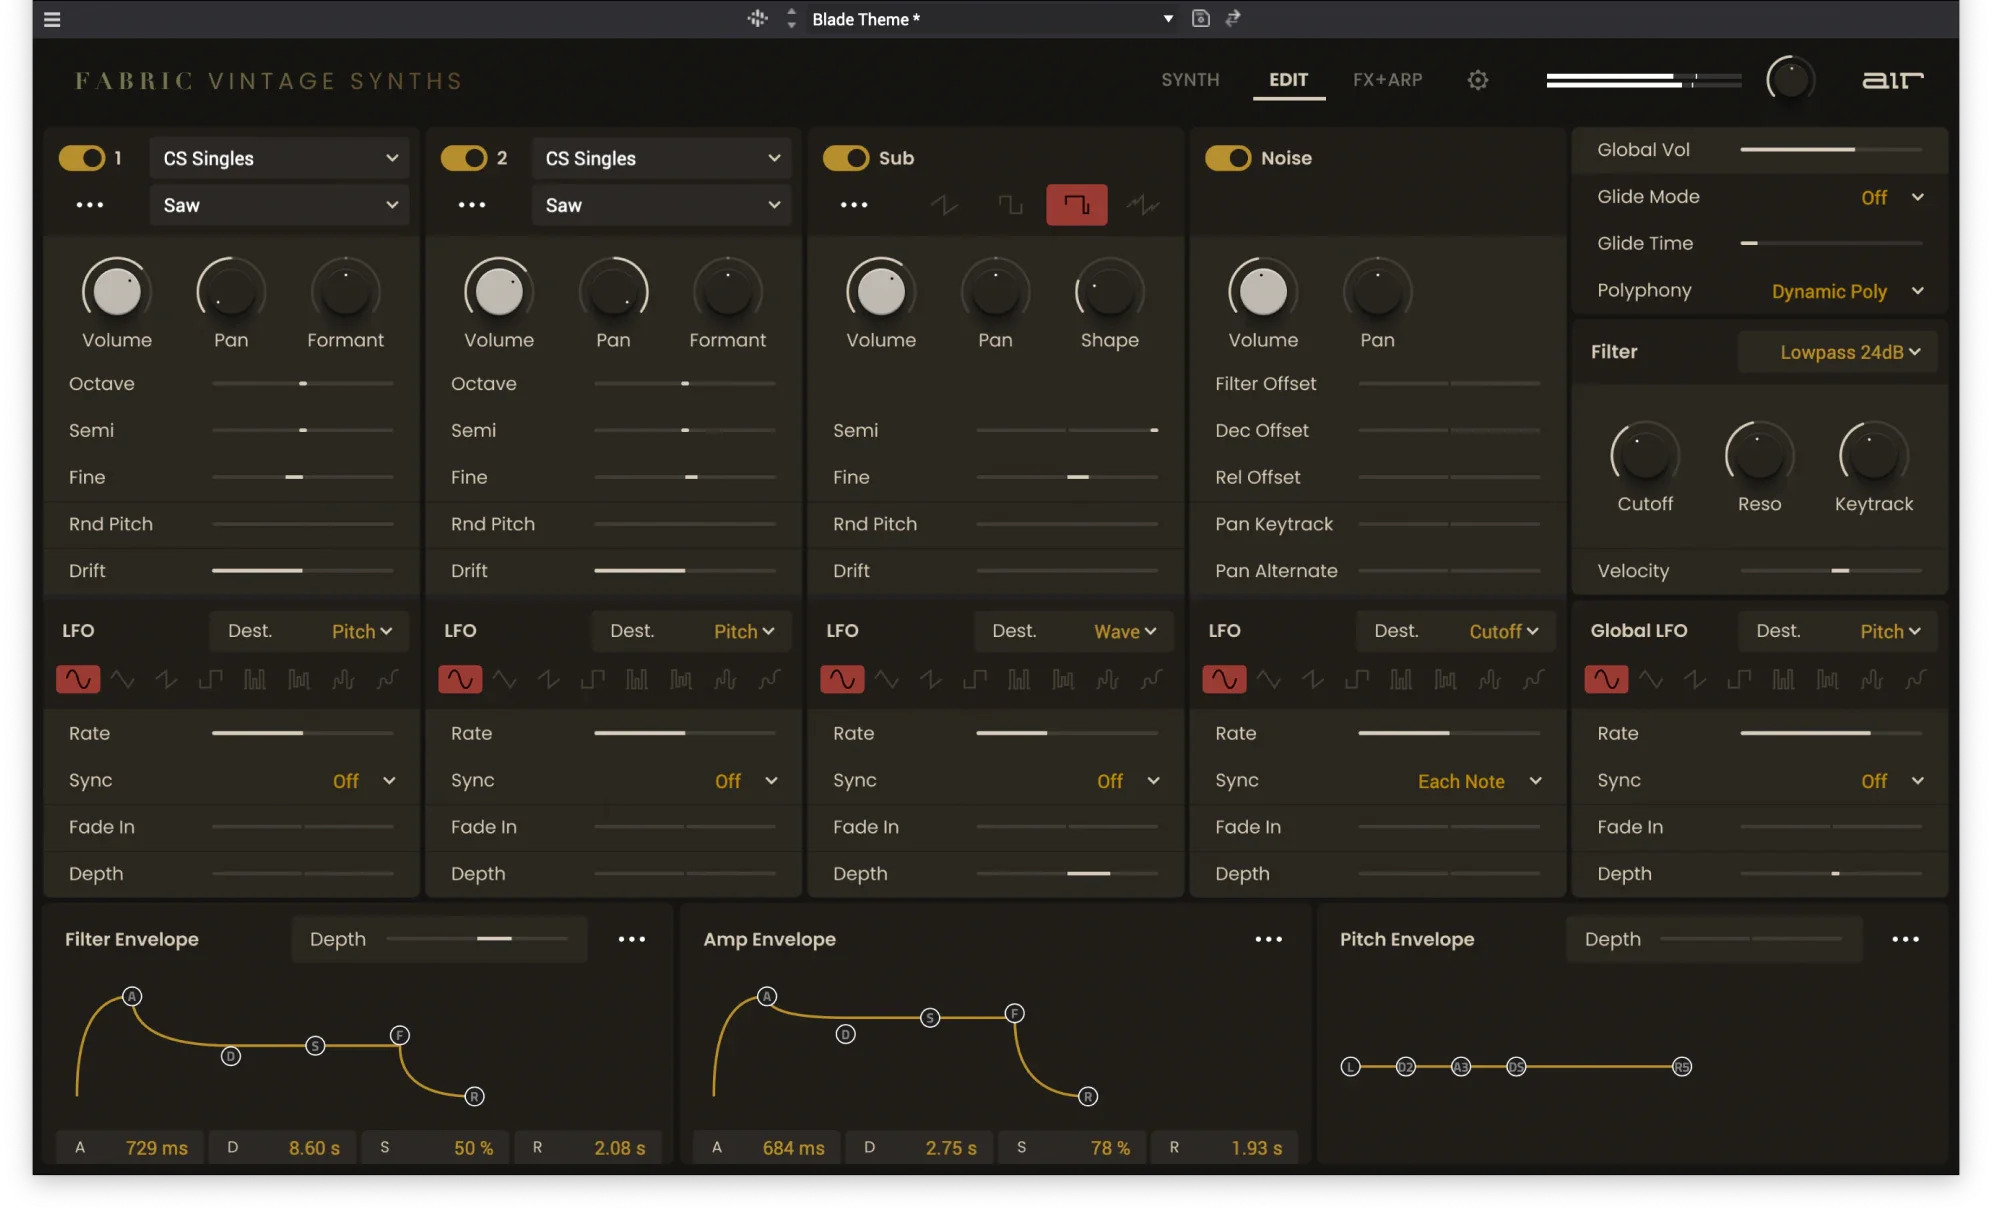Open Oscillator 1 three-dots options menu
The image size is (1992, 1214).
coord(90,205)
